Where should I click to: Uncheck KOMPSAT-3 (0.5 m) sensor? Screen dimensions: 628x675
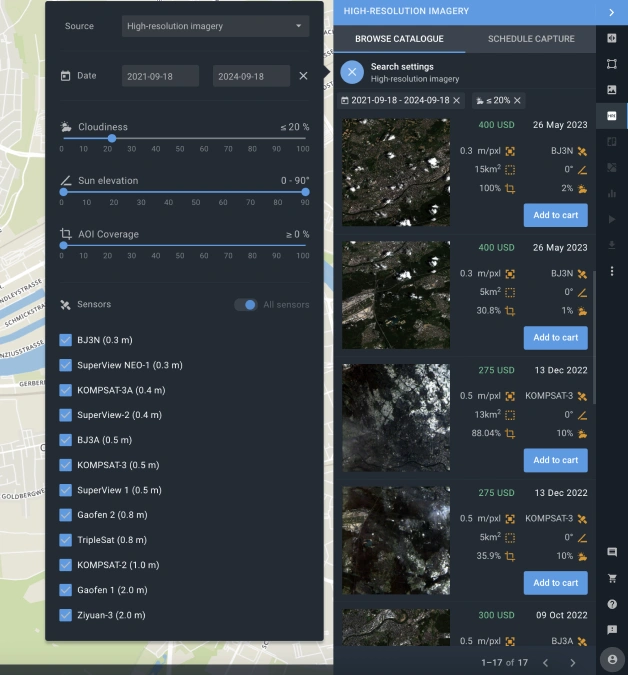pos(65,465)
